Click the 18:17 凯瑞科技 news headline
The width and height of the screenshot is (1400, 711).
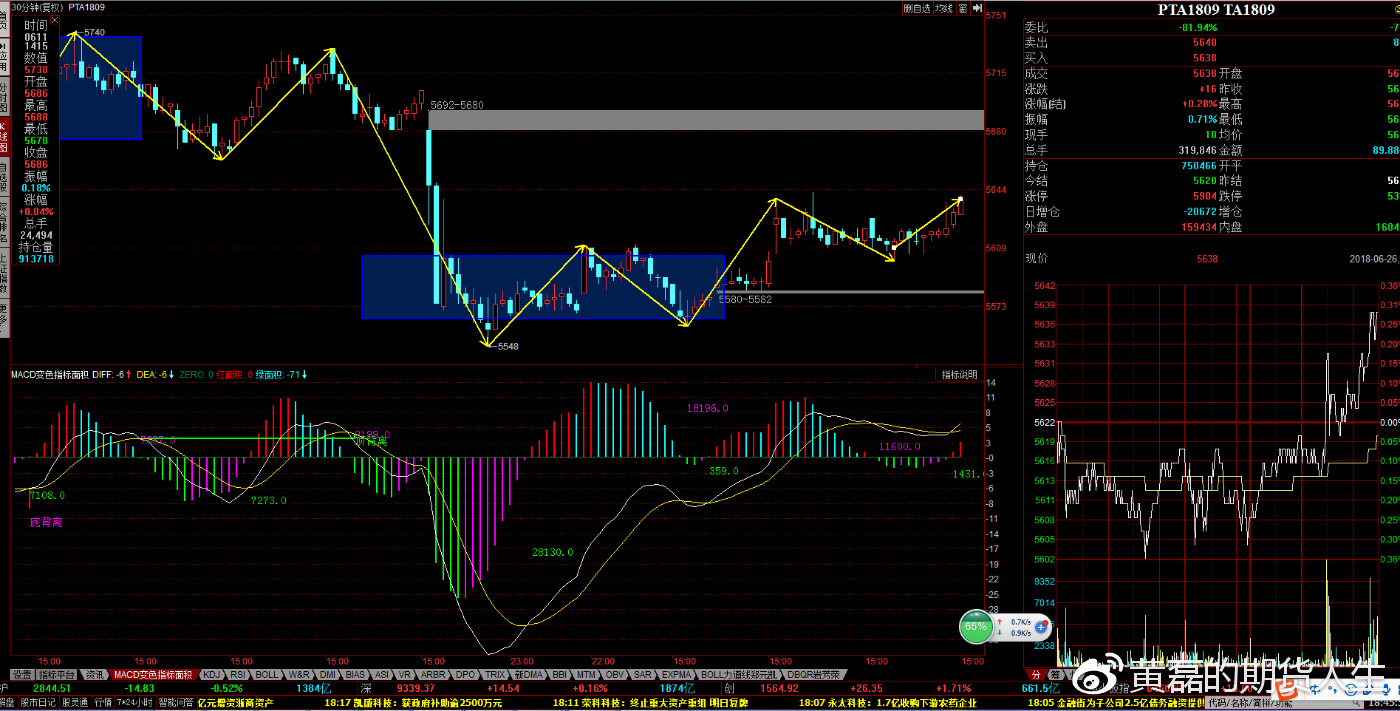tap(414, 703)
